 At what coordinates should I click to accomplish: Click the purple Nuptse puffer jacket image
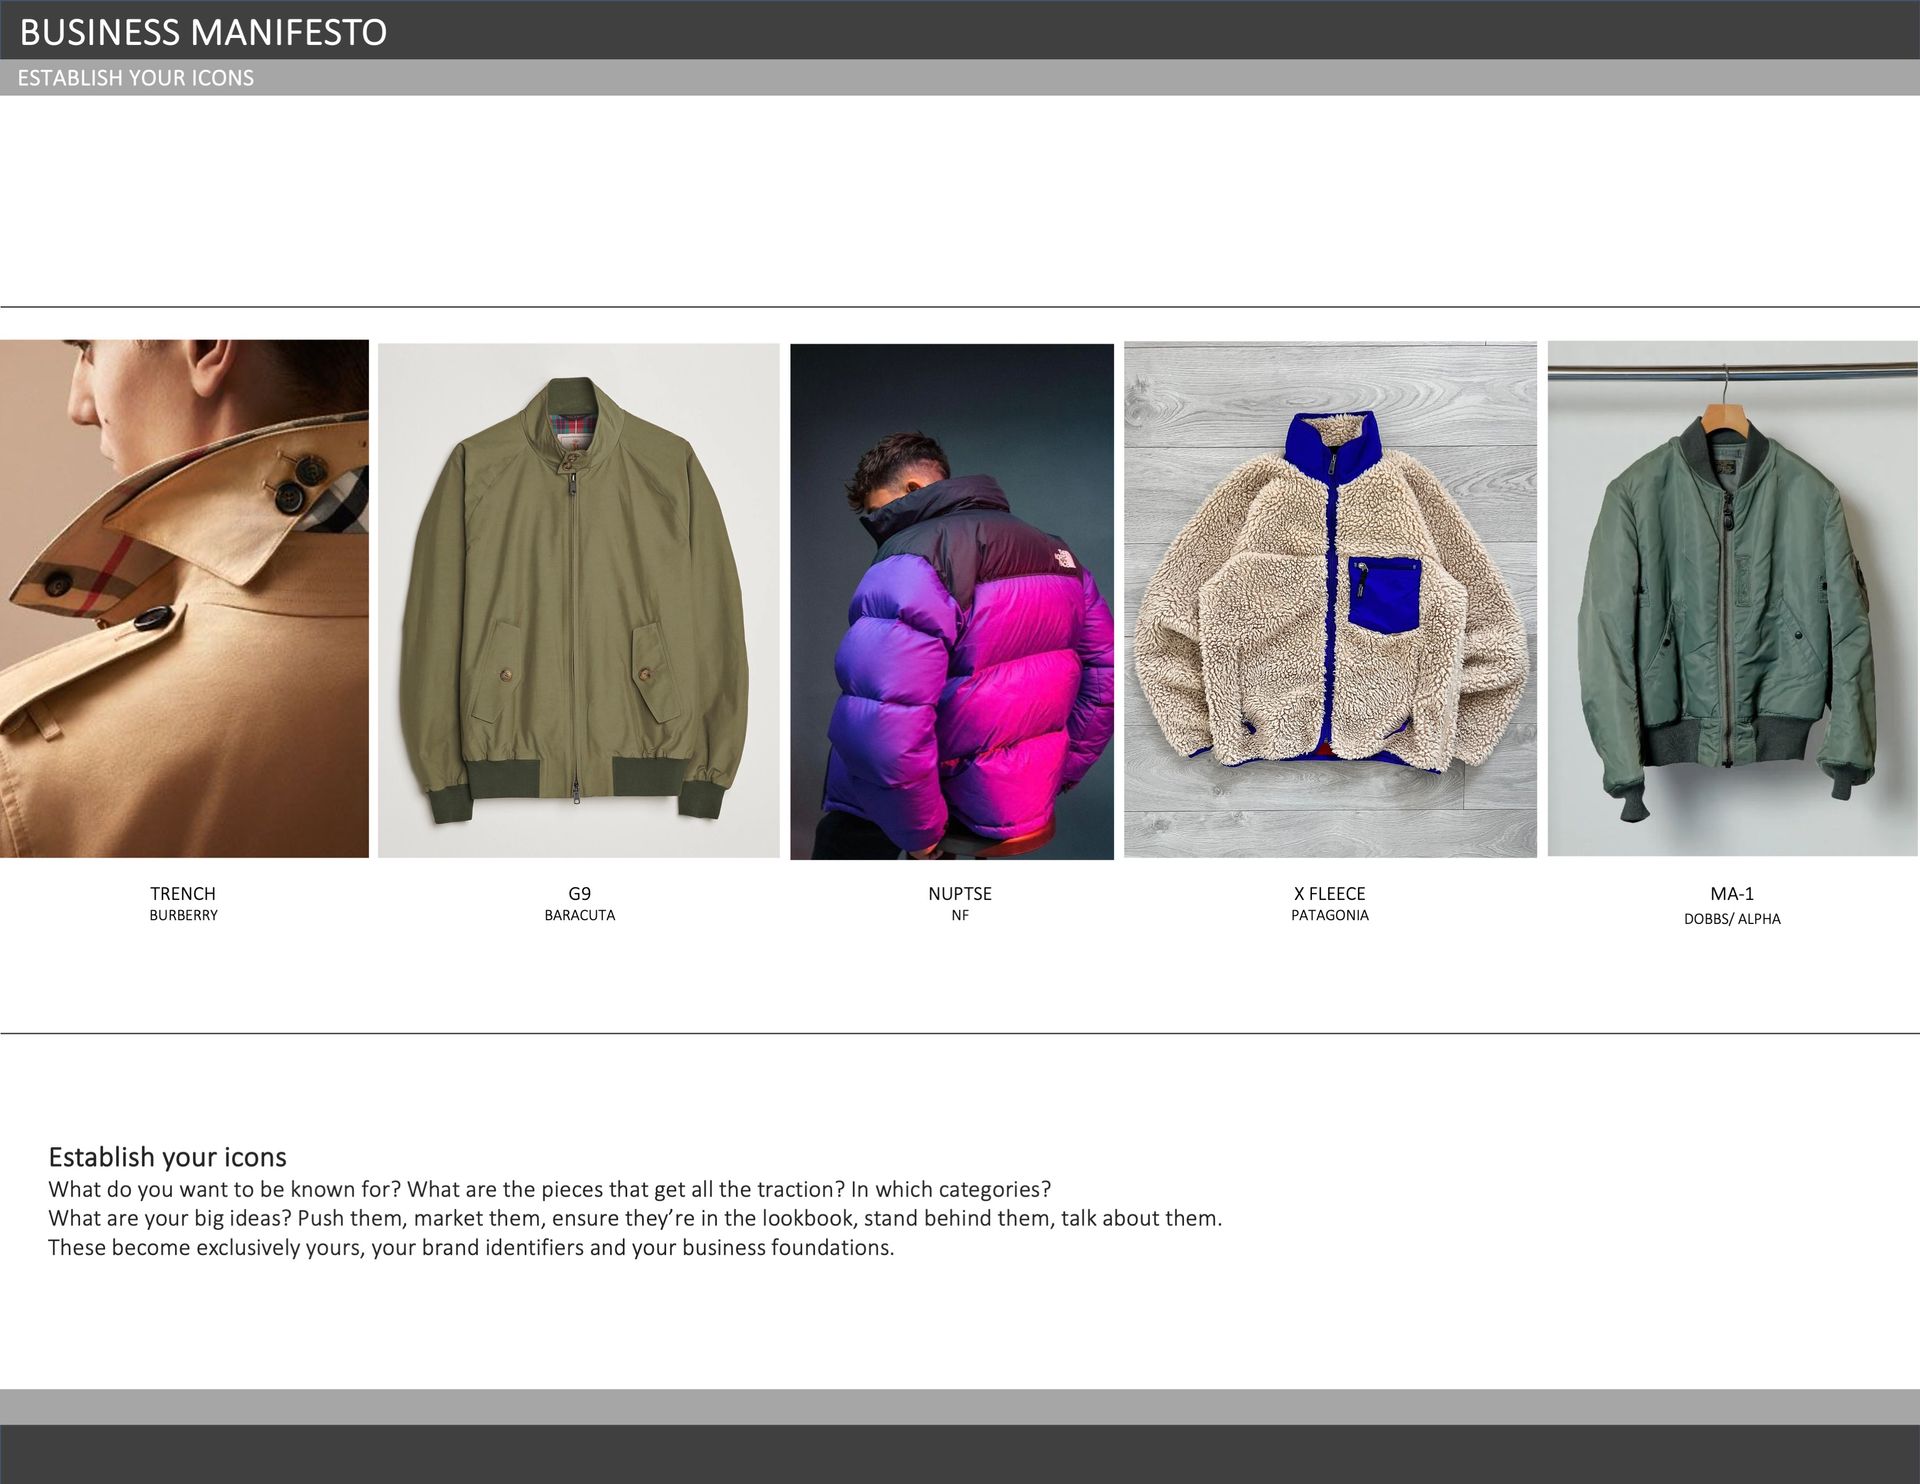pos(952,601)
